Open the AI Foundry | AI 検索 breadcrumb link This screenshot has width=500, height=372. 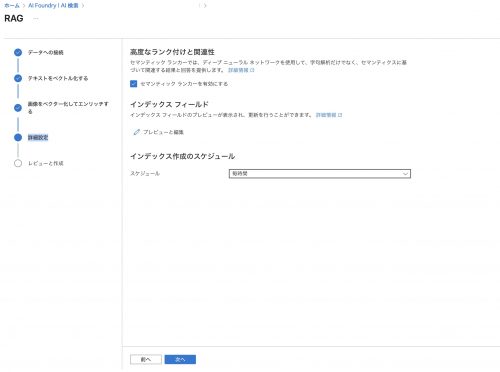[x=53, y=6]
